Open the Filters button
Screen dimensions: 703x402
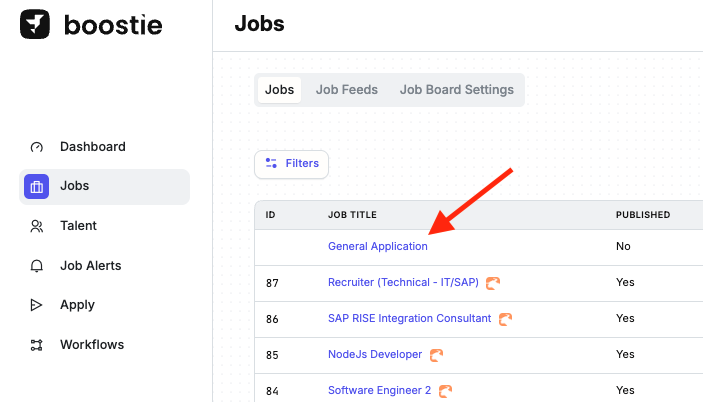click(x=291, y=164)
